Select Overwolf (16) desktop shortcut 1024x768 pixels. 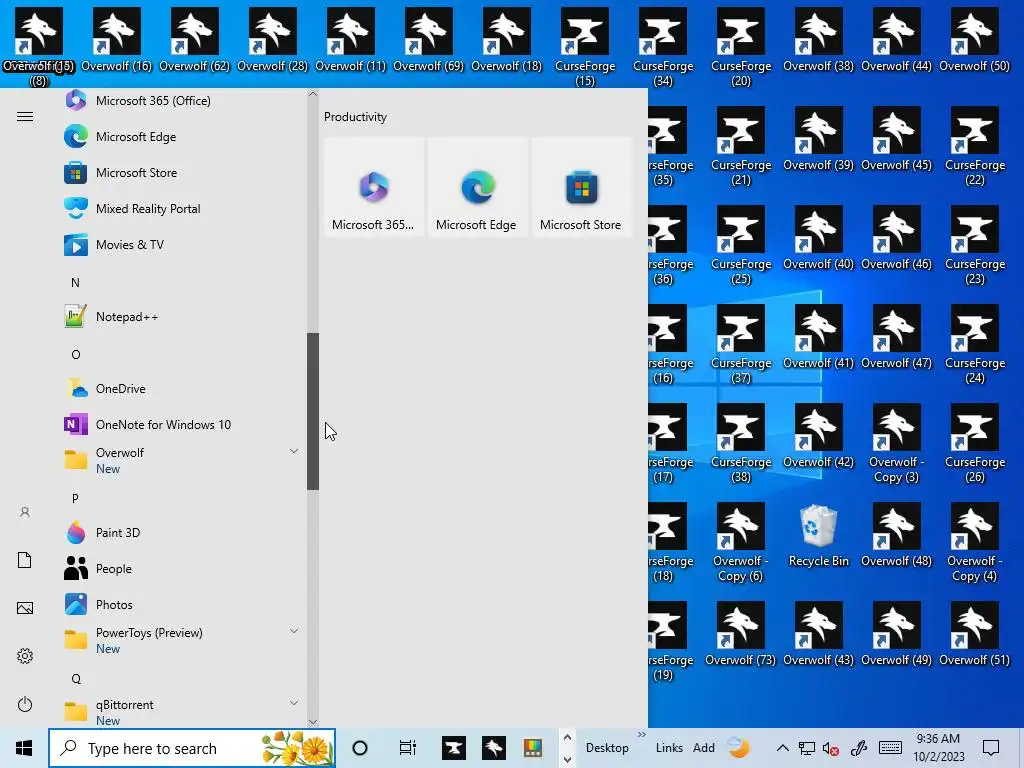[117, 39]
